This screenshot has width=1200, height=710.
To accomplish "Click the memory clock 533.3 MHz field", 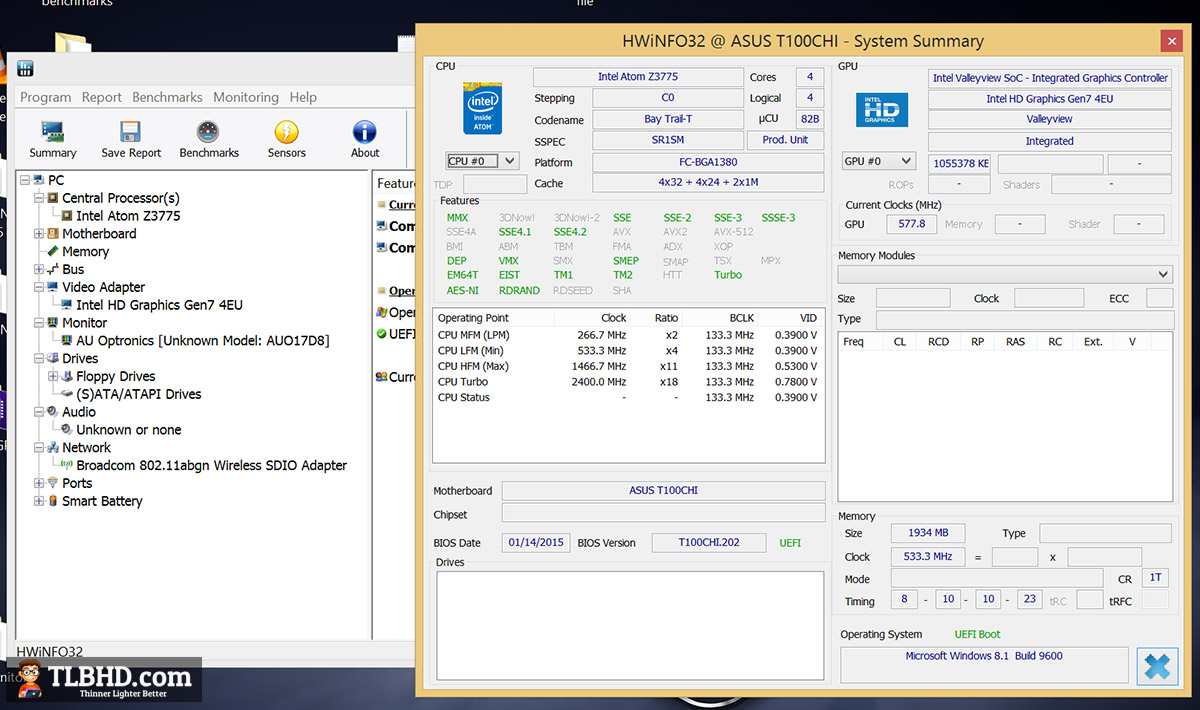I will point(929,556).
